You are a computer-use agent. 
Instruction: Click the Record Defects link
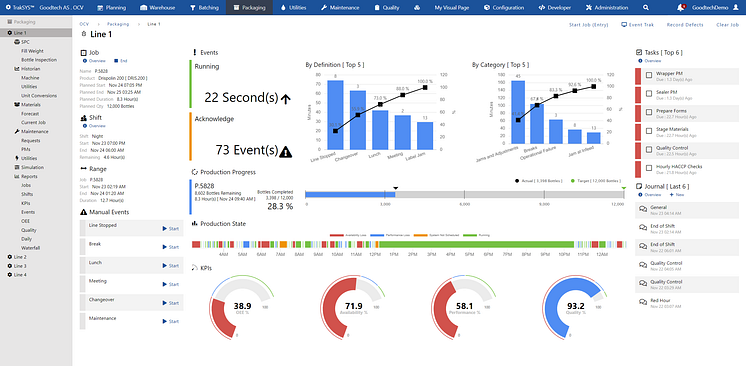click(685, 25)
